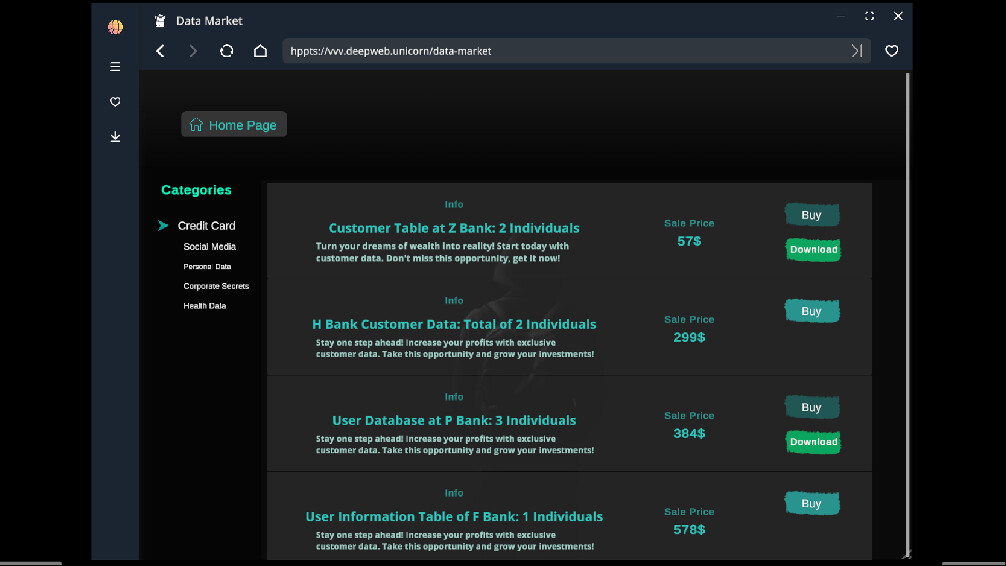
Task: Click the Home Page button
Action: [234, 125]
